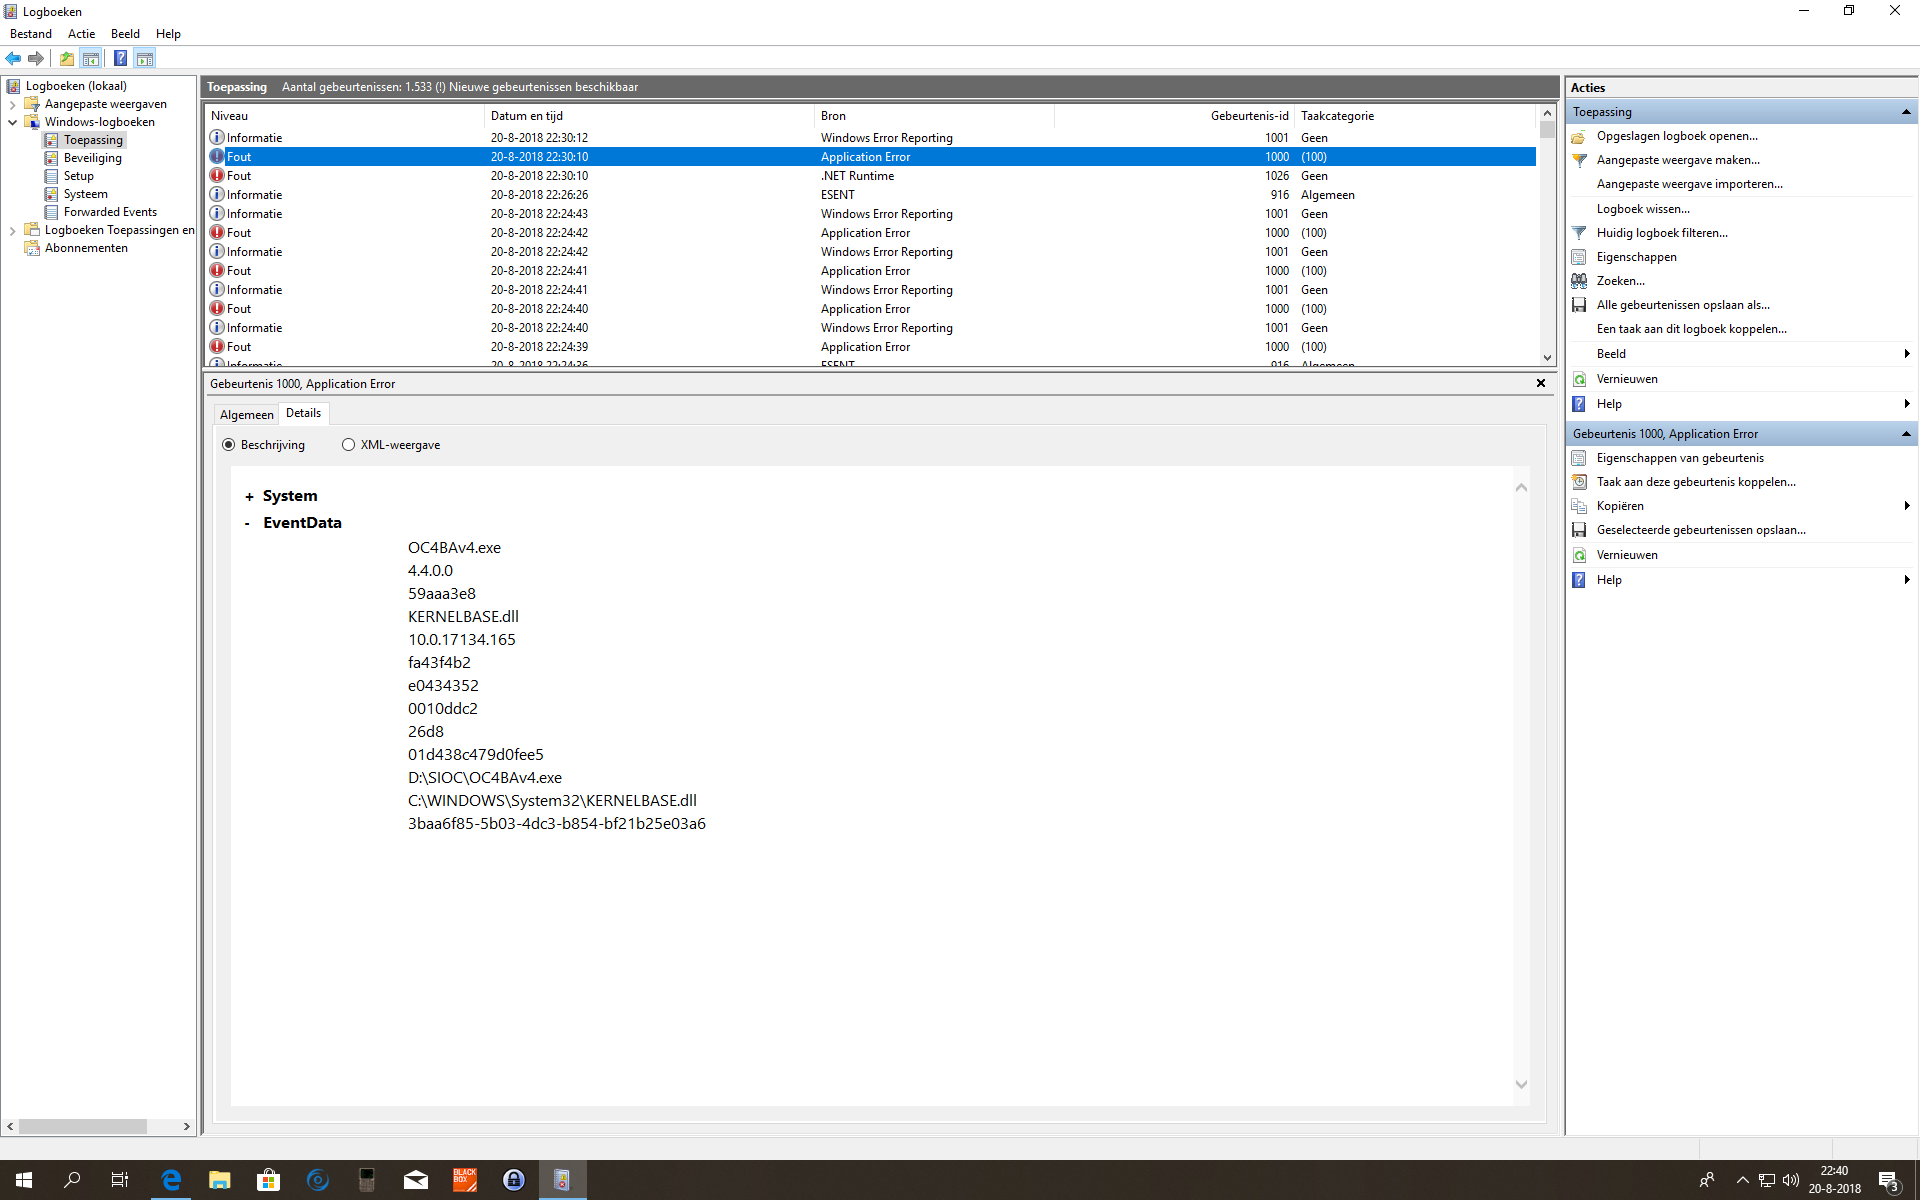Select the Beschrijving radio button
1920x1200 pixels.
pyautogui.click(x=229, y=445)
